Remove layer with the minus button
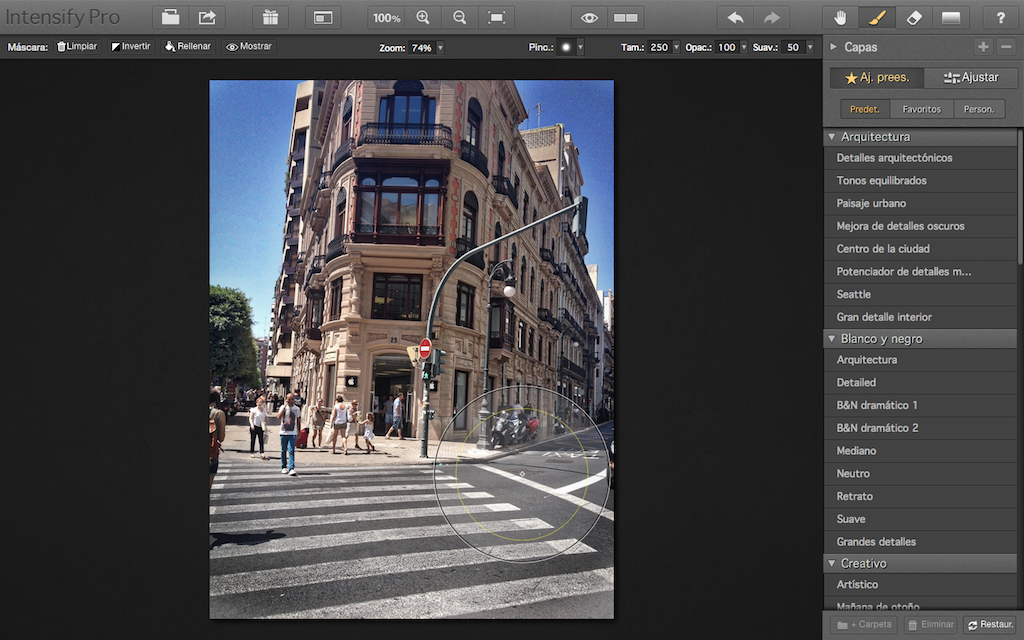Viewport: 1024px width, 640px height. 1006,46
